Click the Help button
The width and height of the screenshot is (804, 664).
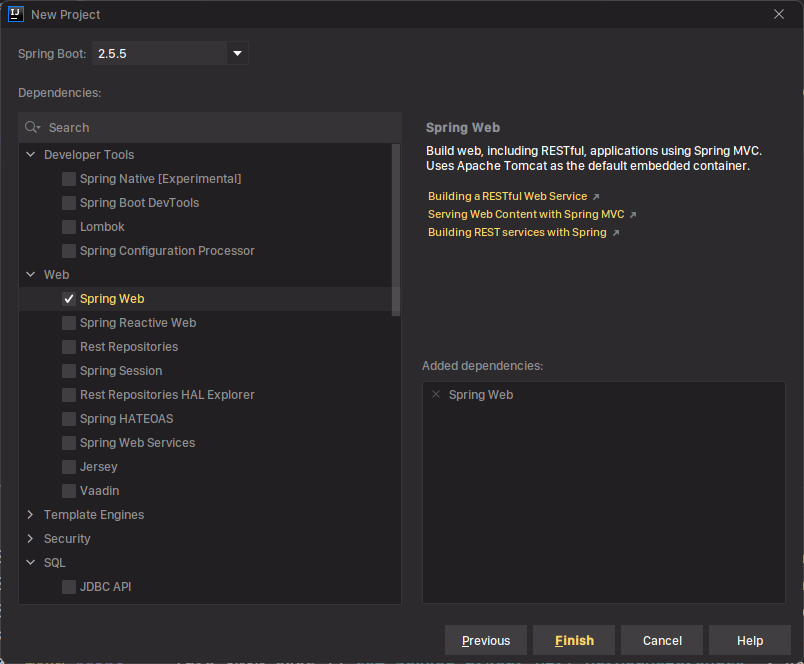(x=750, y=640)
